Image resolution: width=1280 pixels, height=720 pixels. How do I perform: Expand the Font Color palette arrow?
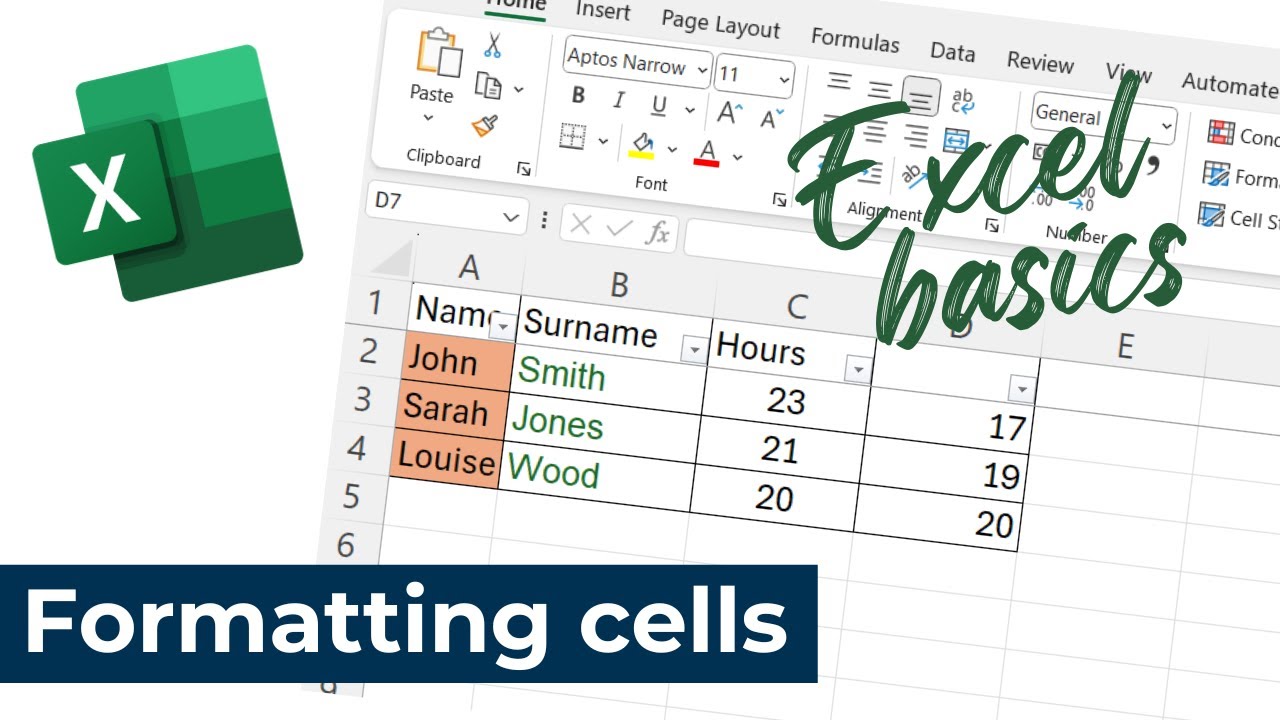pyautogui.click(x=738, y=156)
